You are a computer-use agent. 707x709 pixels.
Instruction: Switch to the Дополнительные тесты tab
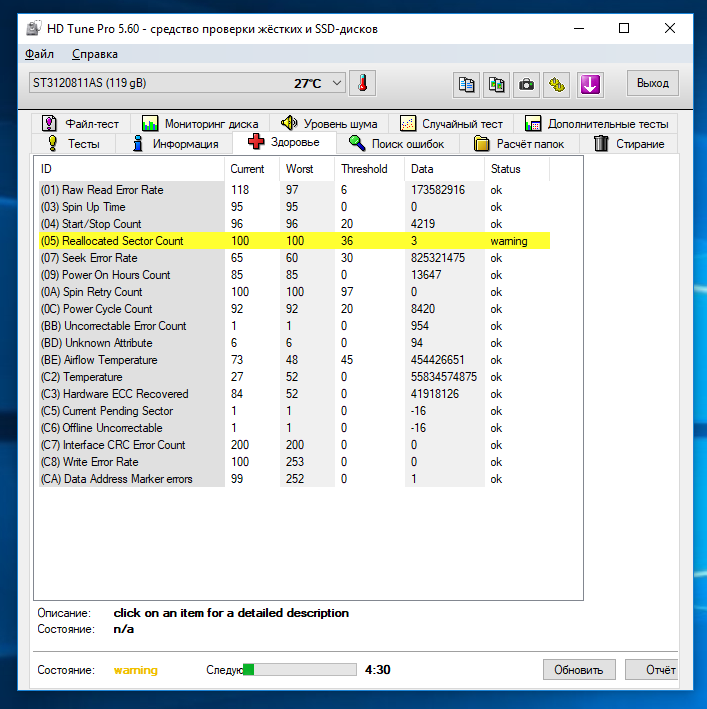tap(596, 123)
